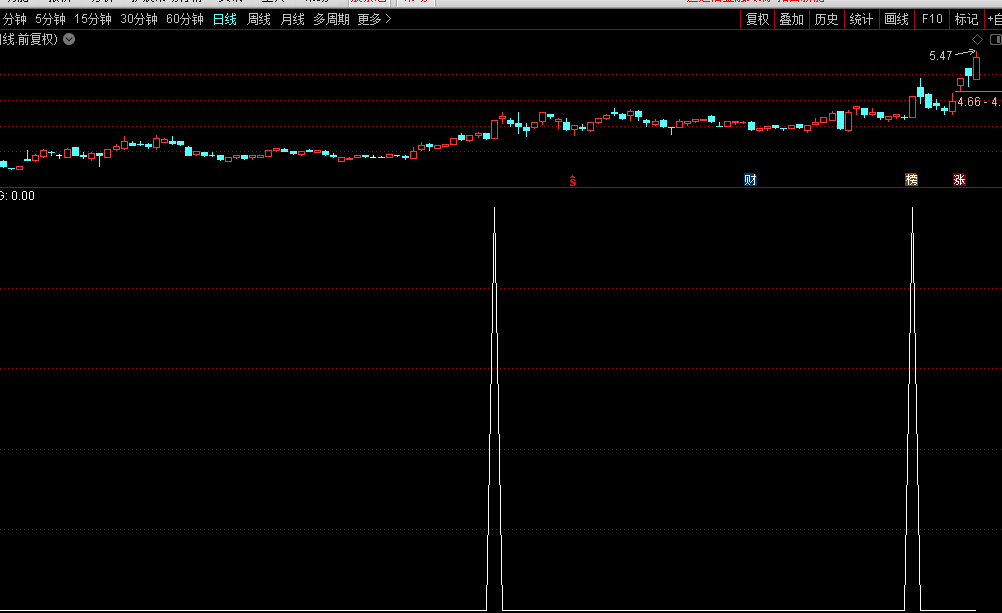Viewport: 1002px width, 613px height.
Task: Select the 5分钟 period
Action: coord(50,19)
